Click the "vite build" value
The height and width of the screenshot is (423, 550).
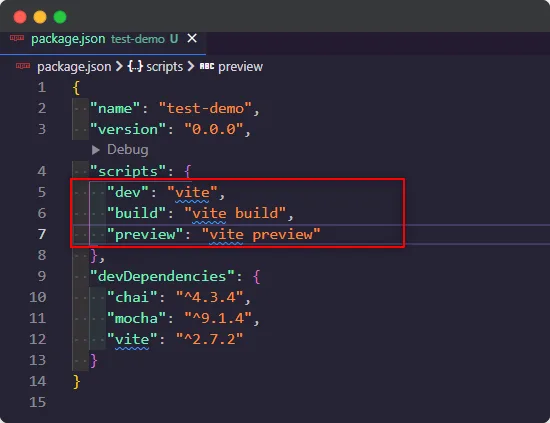pos(235,213)
